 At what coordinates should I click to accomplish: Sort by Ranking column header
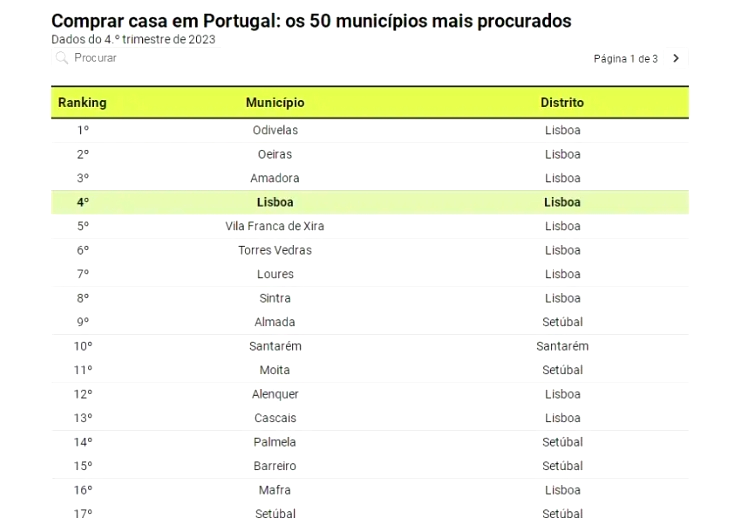pyautogui.click(x=82, y=102)
